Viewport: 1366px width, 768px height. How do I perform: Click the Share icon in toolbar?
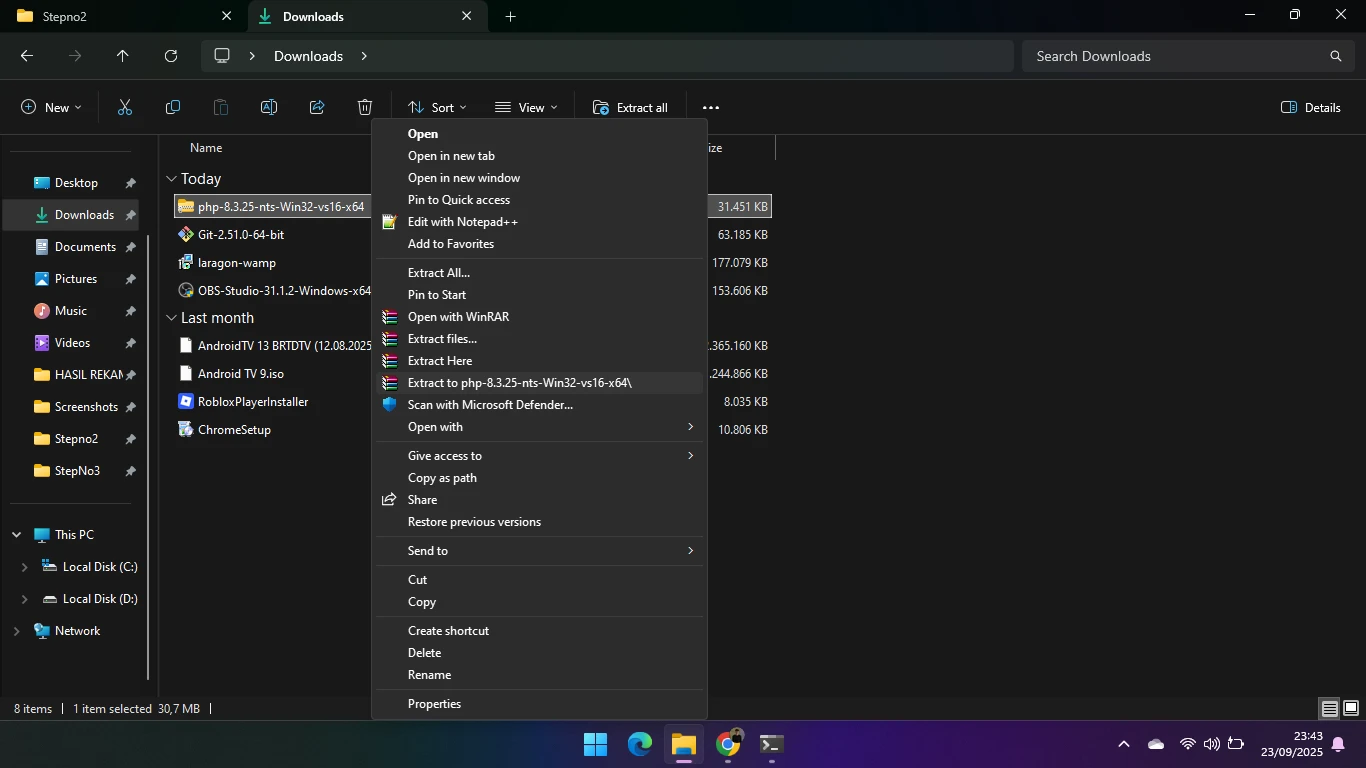(317, 108)
